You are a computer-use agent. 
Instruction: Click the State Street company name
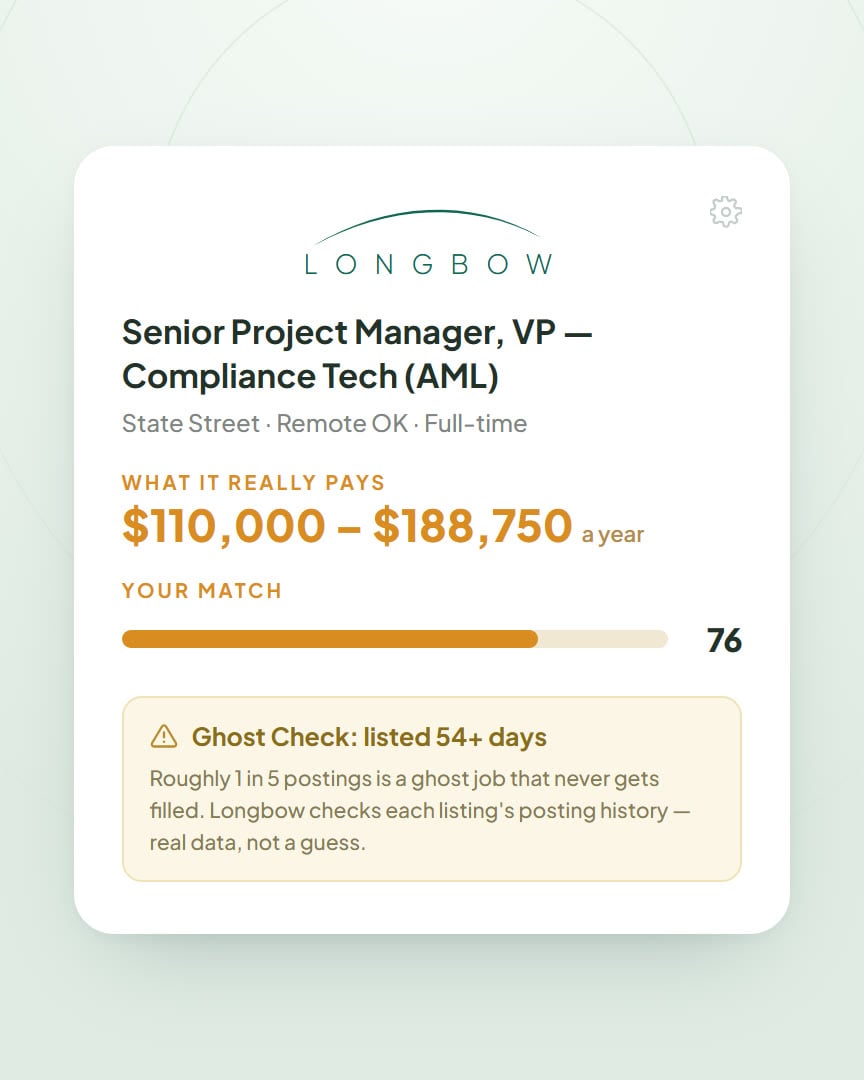click(191, 424)
